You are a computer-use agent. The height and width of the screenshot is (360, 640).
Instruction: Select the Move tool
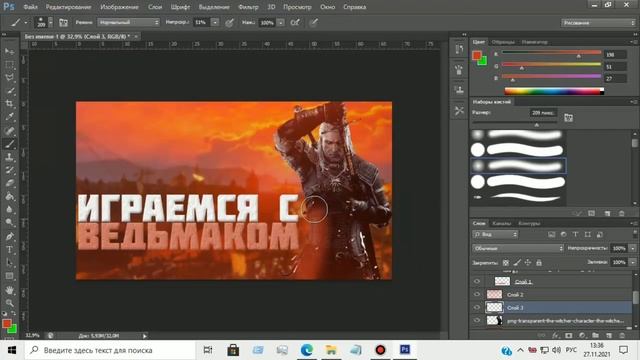9,51
